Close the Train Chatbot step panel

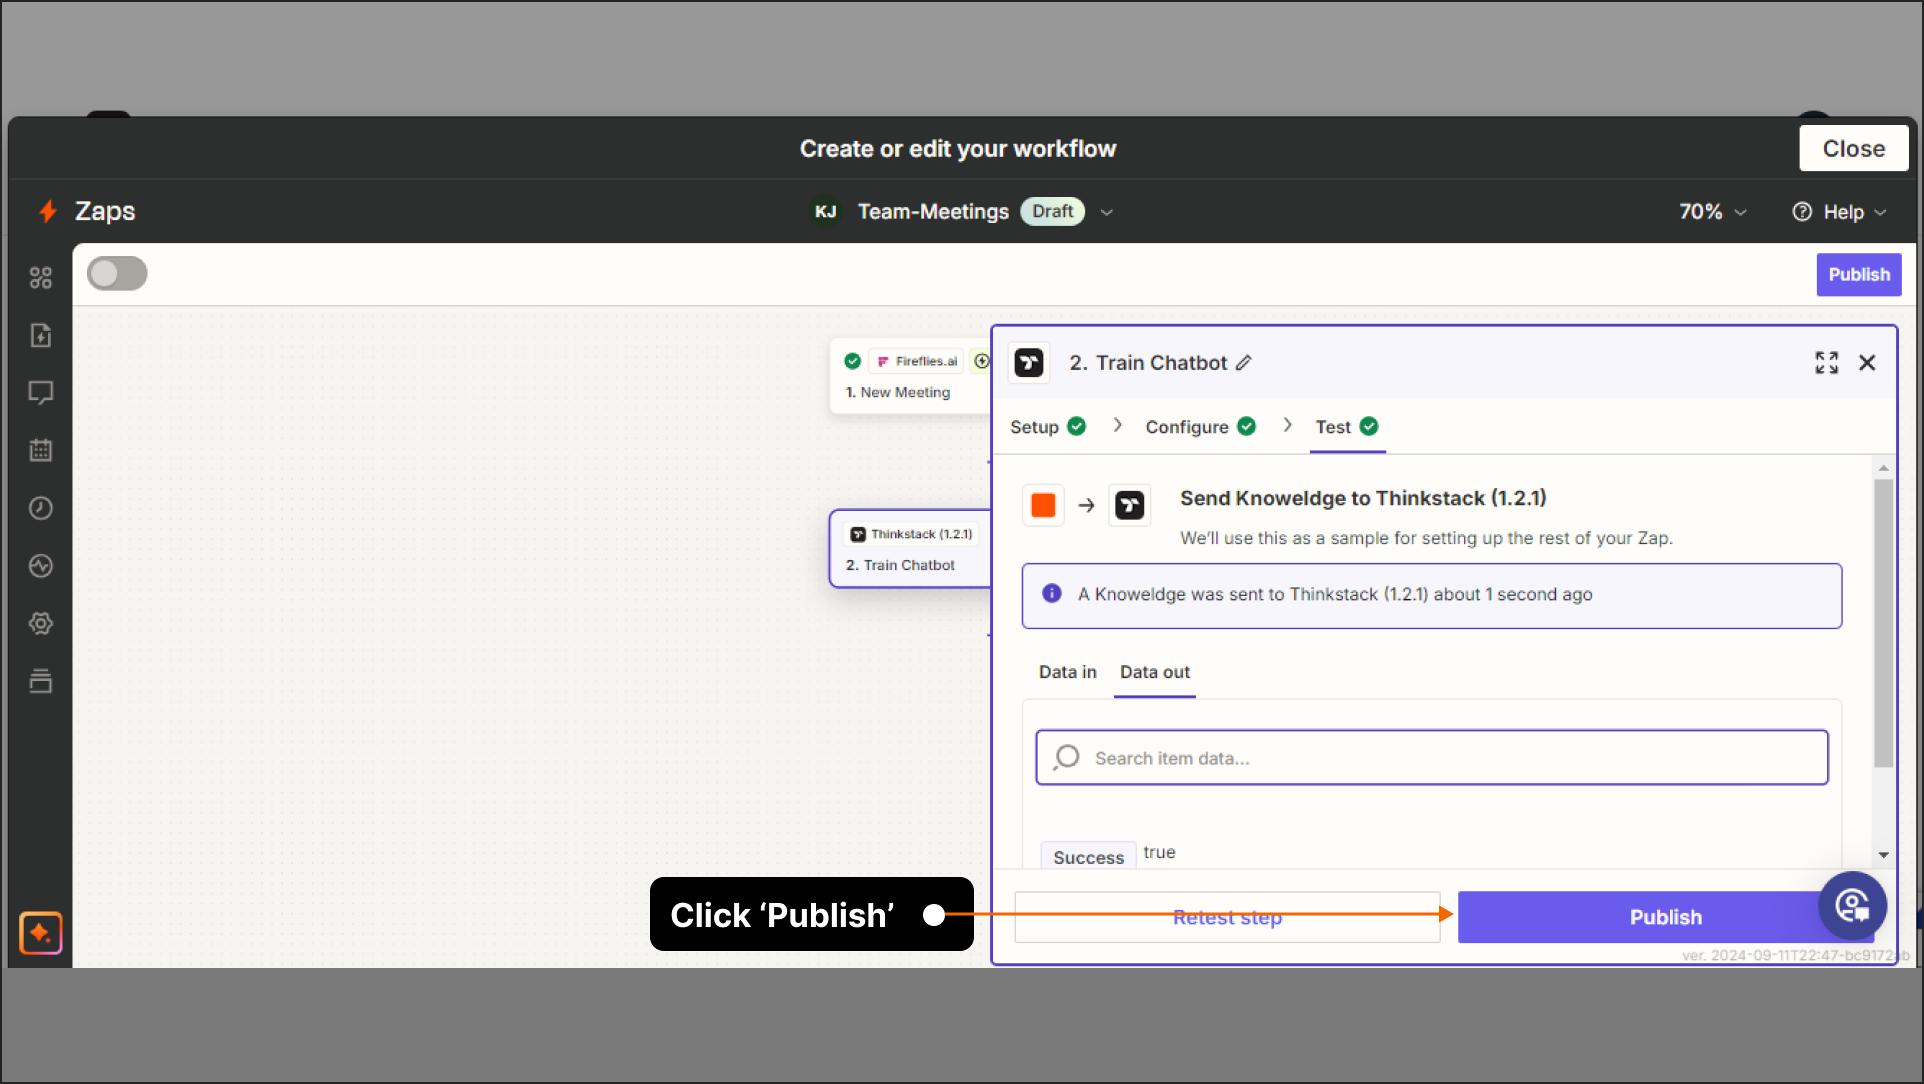point(1867,363)
